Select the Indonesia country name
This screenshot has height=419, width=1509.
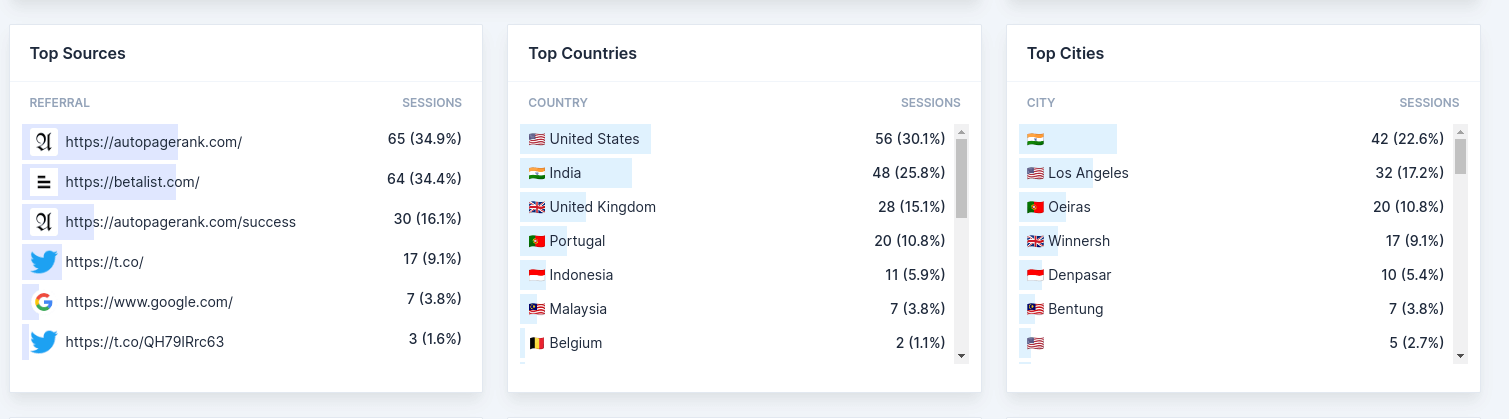point(581,275)
